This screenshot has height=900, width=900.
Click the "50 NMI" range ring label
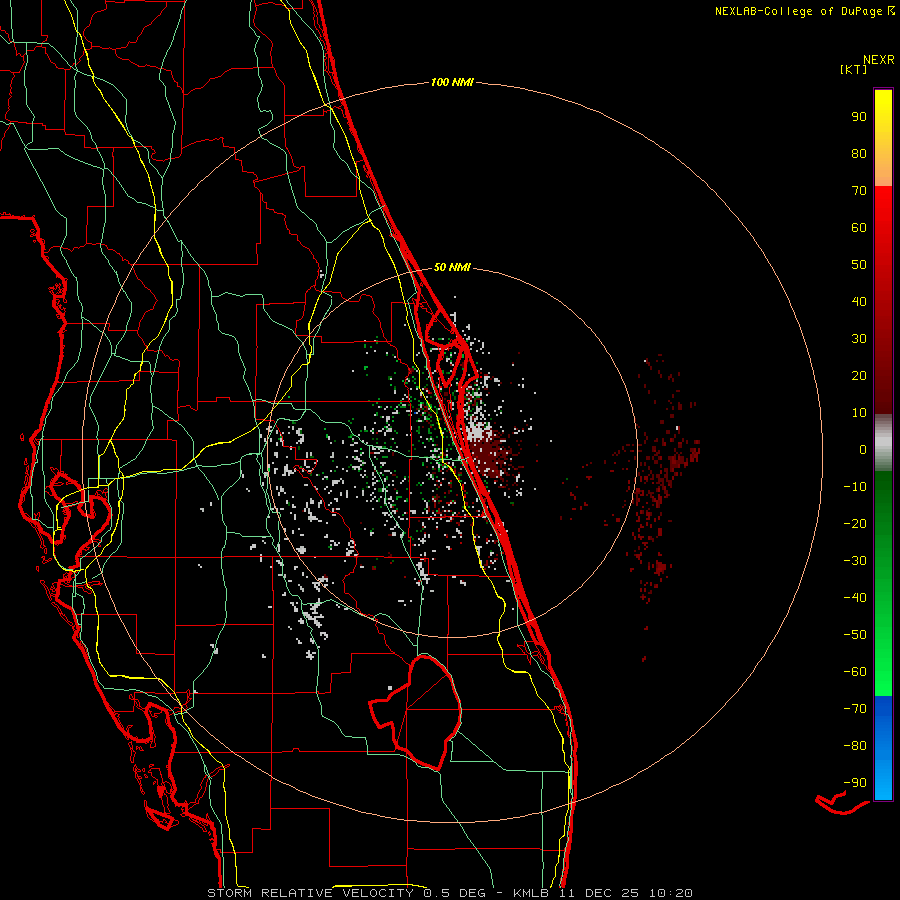[x=452, y=267]
